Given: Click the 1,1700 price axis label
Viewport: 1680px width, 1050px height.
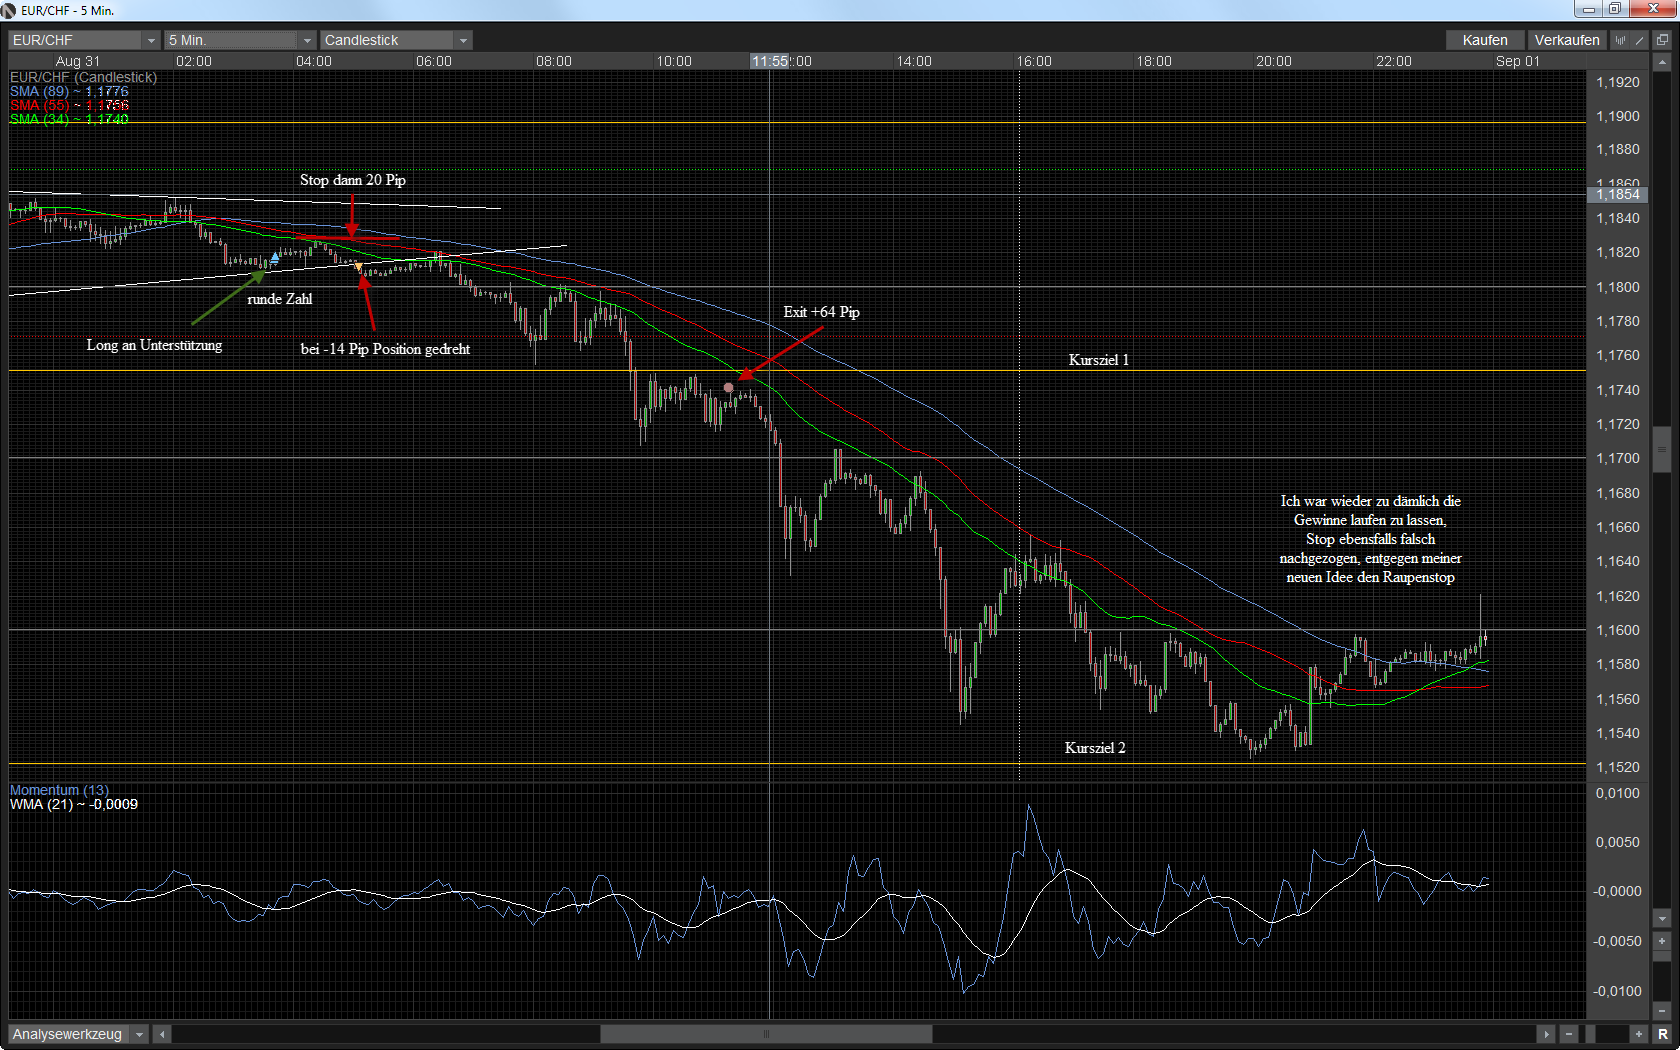Looking at the screenshot, I should [1618, 458].
